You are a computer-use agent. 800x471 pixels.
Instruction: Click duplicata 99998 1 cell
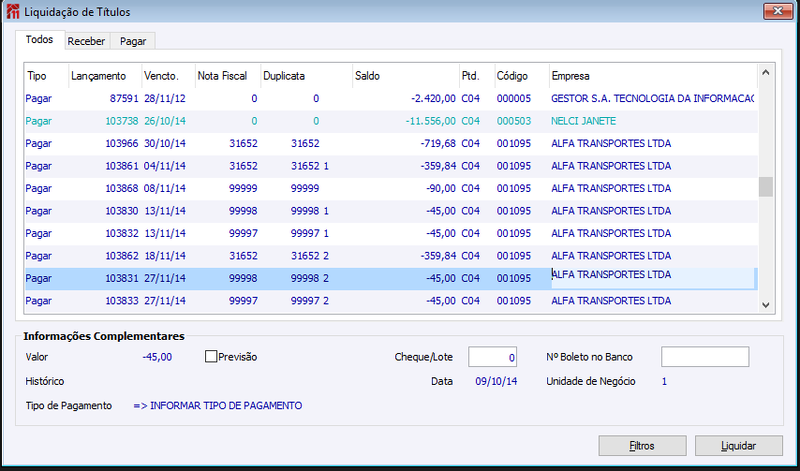pyautogui.click(x=310, y=211)
